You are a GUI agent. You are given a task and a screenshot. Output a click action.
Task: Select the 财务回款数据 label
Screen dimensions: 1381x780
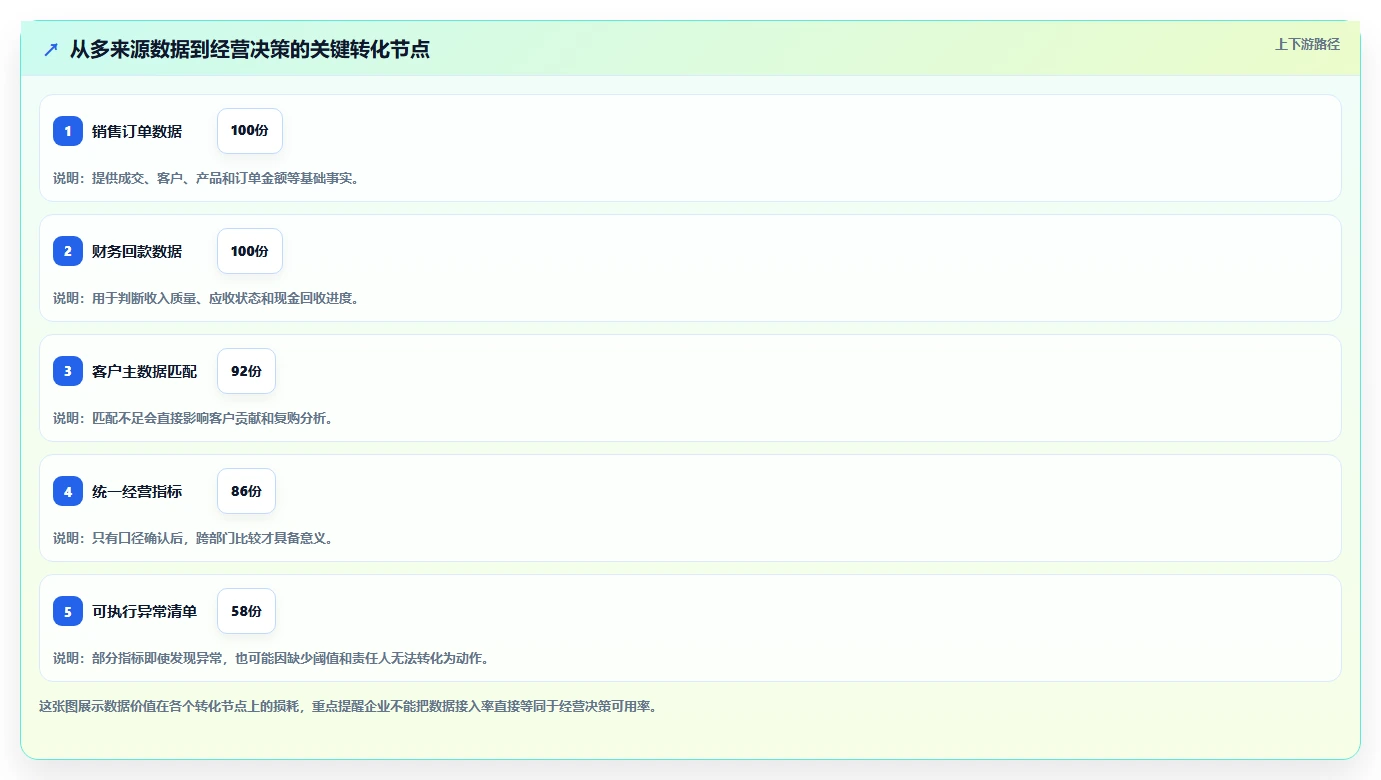tap(137, 251)
